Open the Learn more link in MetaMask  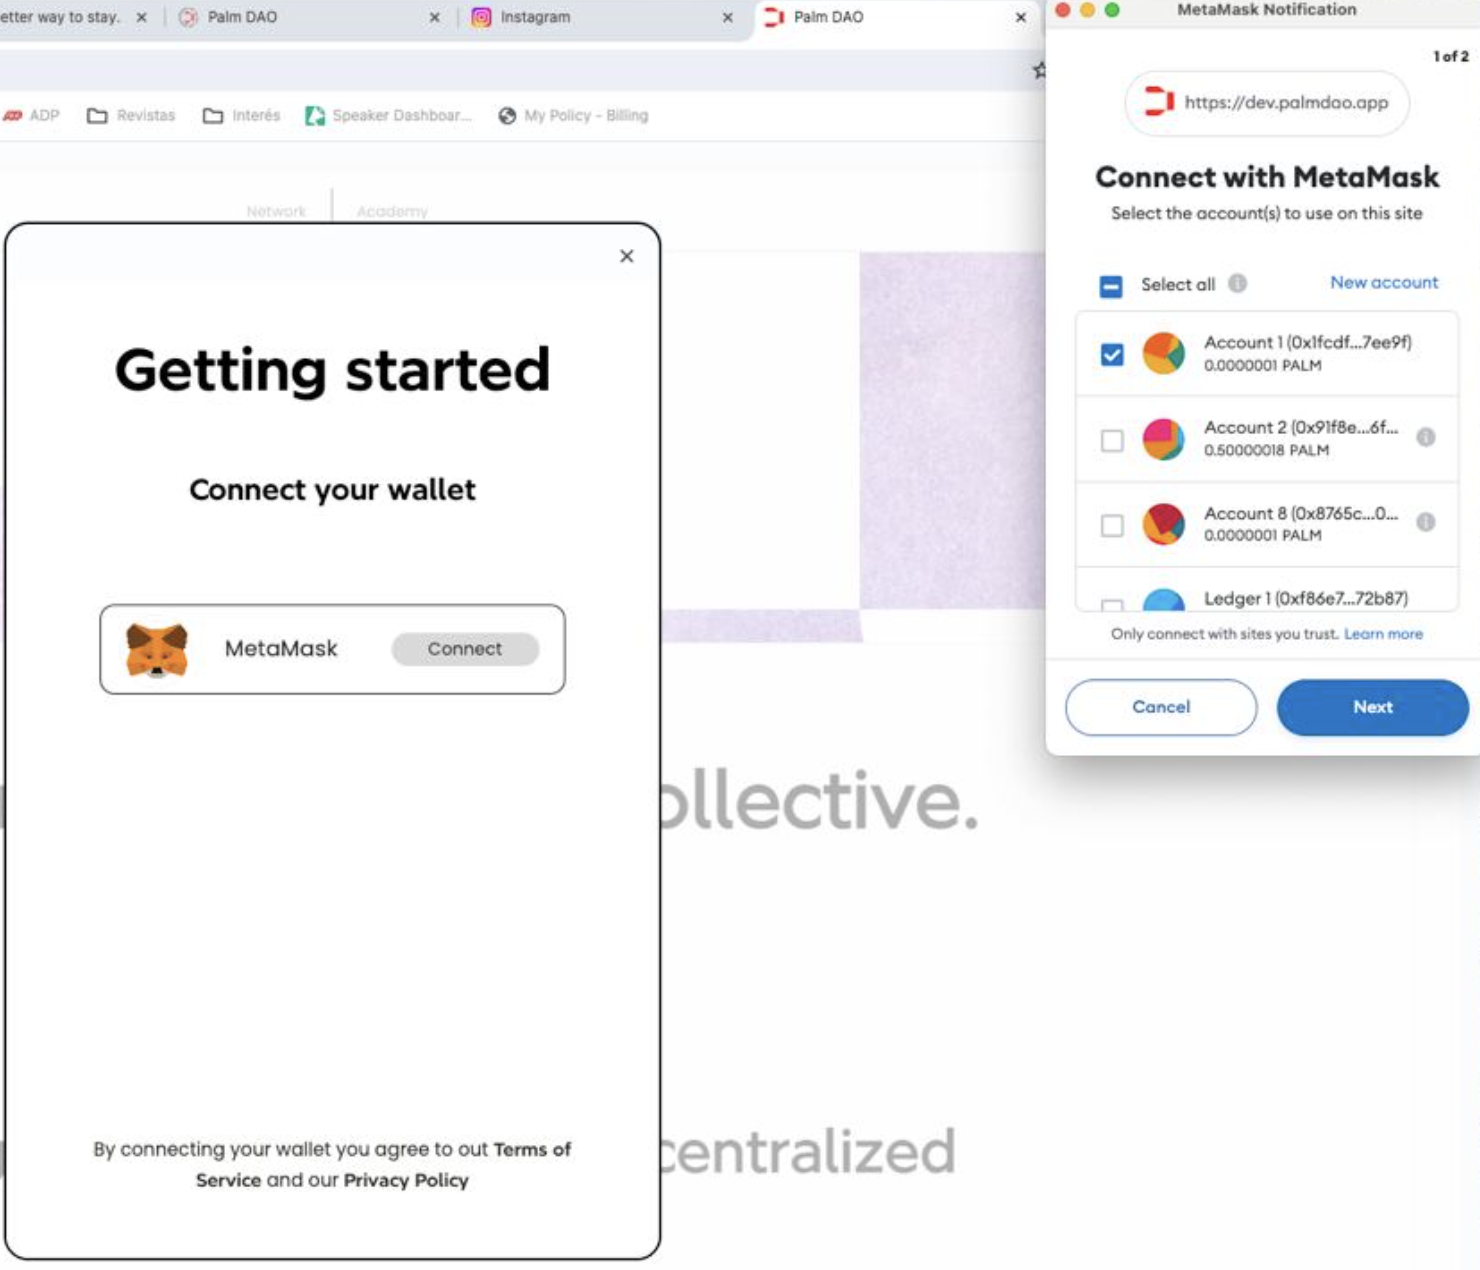pos(1383,634)
